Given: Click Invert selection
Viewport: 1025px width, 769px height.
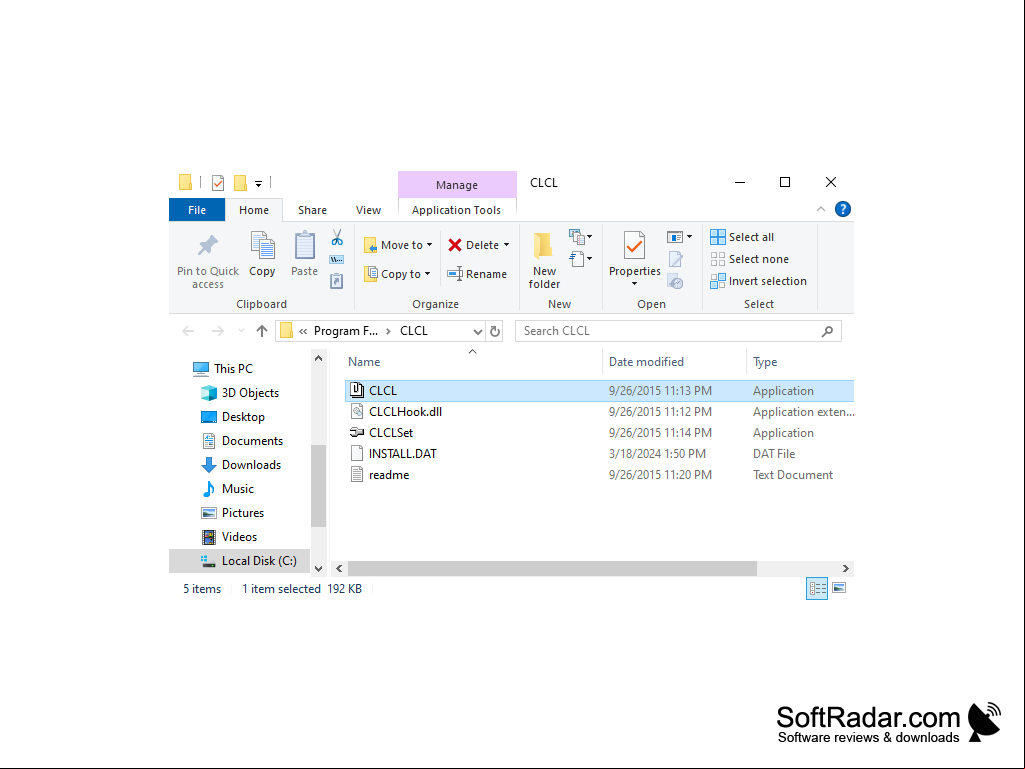Looking at the screenshot, I should coord(758,281).
